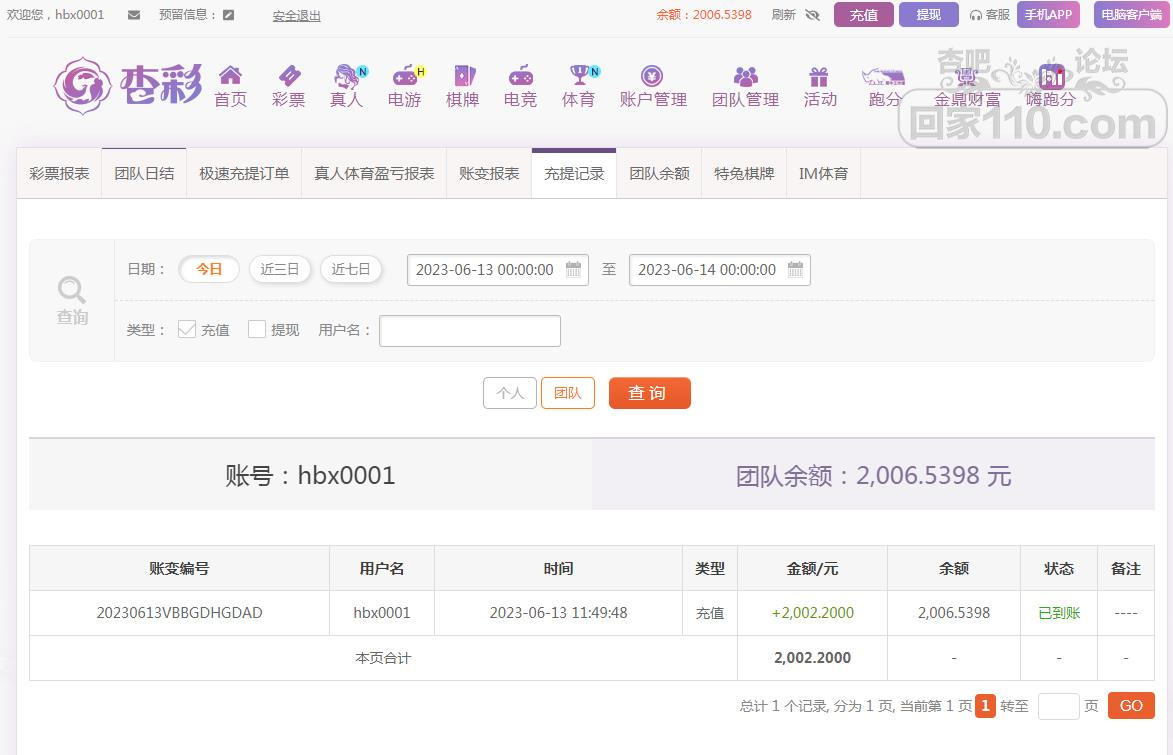Open the end date calendar picker
This screenshot has width=1173, height=755.
[795, 269]
